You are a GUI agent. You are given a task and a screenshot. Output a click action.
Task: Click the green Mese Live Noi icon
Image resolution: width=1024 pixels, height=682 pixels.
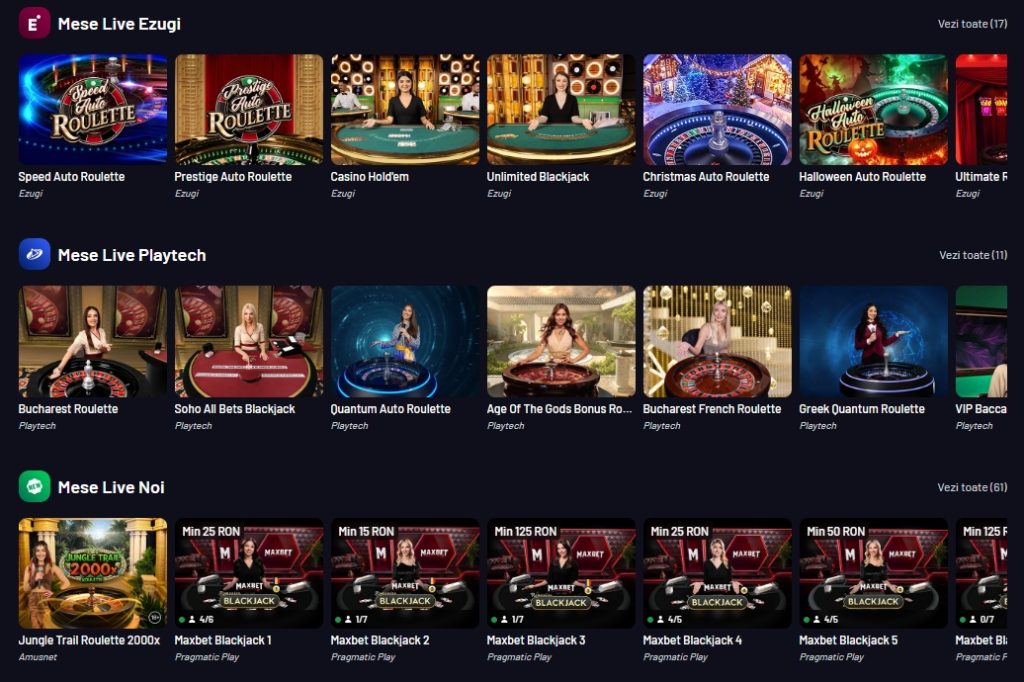point(34,487)
